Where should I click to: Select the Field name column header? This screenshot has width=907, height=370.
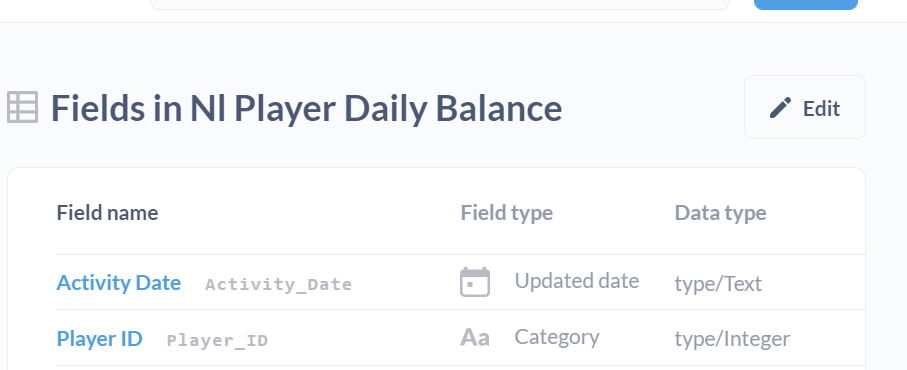point(107,213)
